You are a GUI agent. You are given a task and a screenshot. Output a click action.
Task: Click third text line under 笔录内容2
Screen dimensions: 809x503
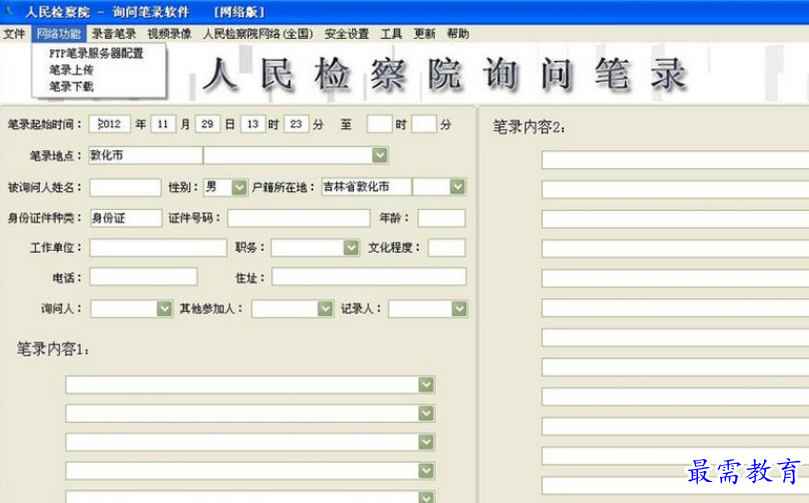675,219
